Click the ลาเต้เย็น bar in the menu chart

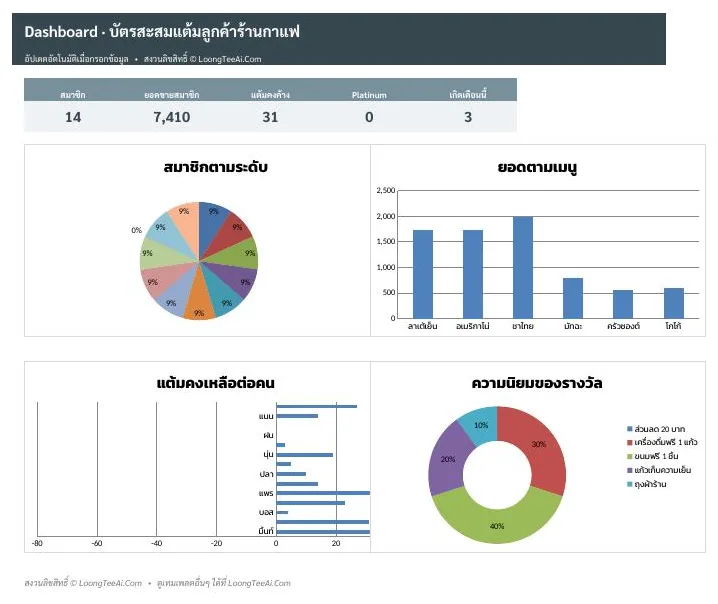click(x=423, y=274)
